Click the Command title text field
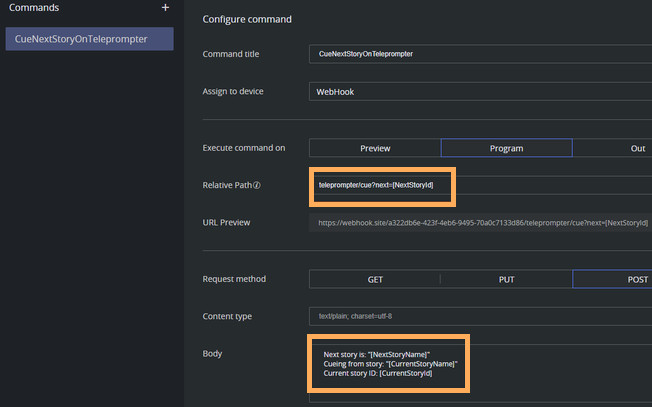 click(480, 54)
